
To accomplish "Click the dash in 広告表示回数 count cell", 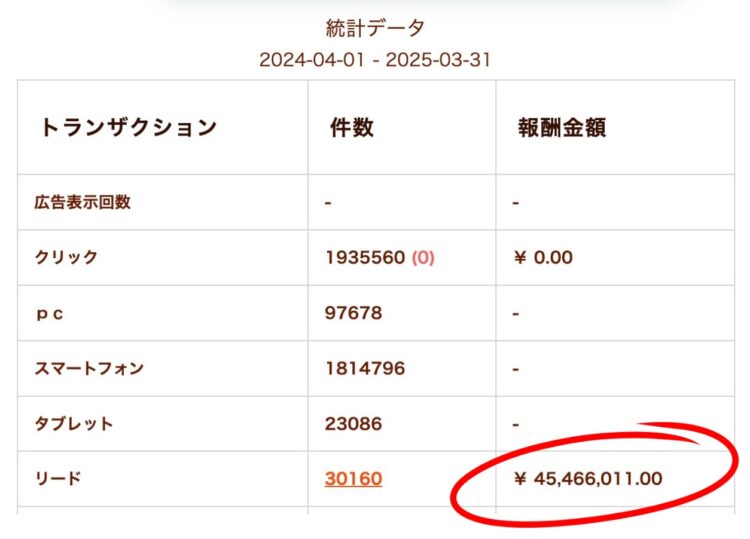I will [x=328, y=202].
